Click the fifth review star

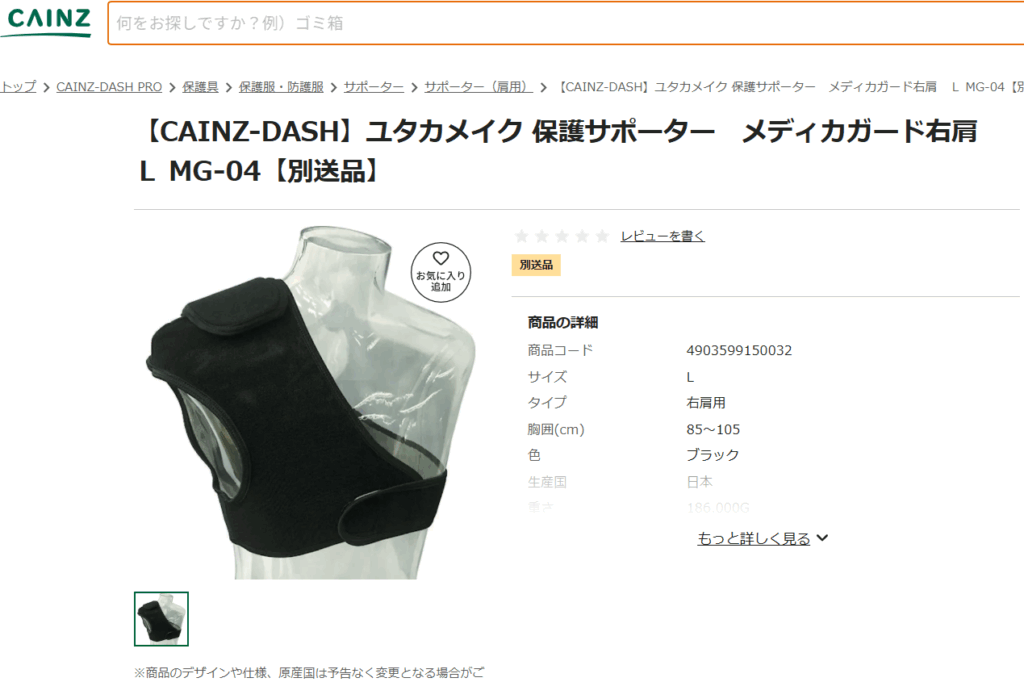click(x=602, y=236)
